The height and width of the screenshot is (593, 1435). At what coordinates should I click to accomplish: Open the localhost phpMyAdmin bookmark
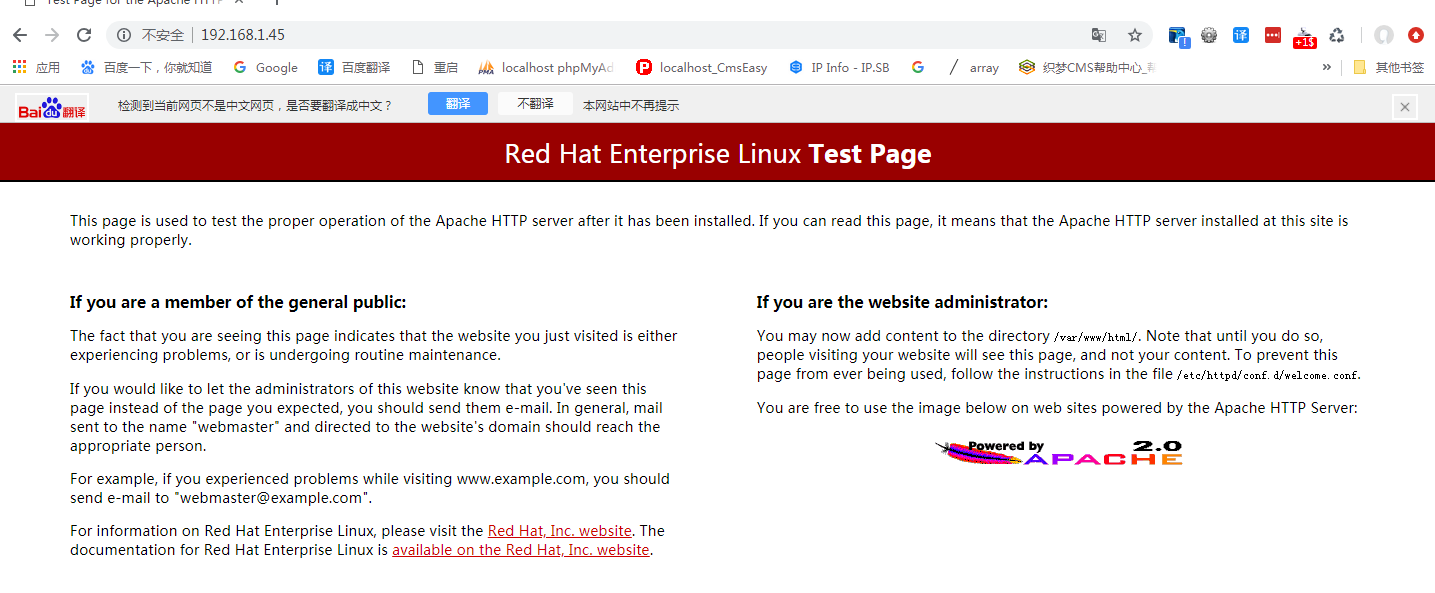546,68
